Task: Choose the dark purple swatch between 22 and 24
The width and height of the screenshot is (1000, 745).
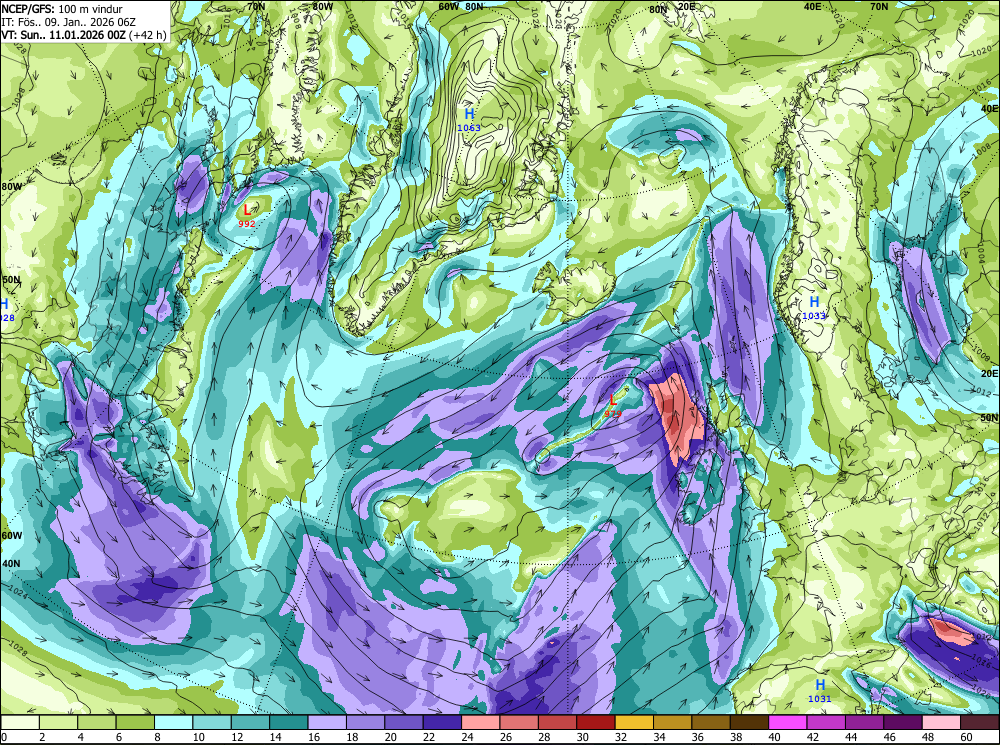Action: click(442, 722)
